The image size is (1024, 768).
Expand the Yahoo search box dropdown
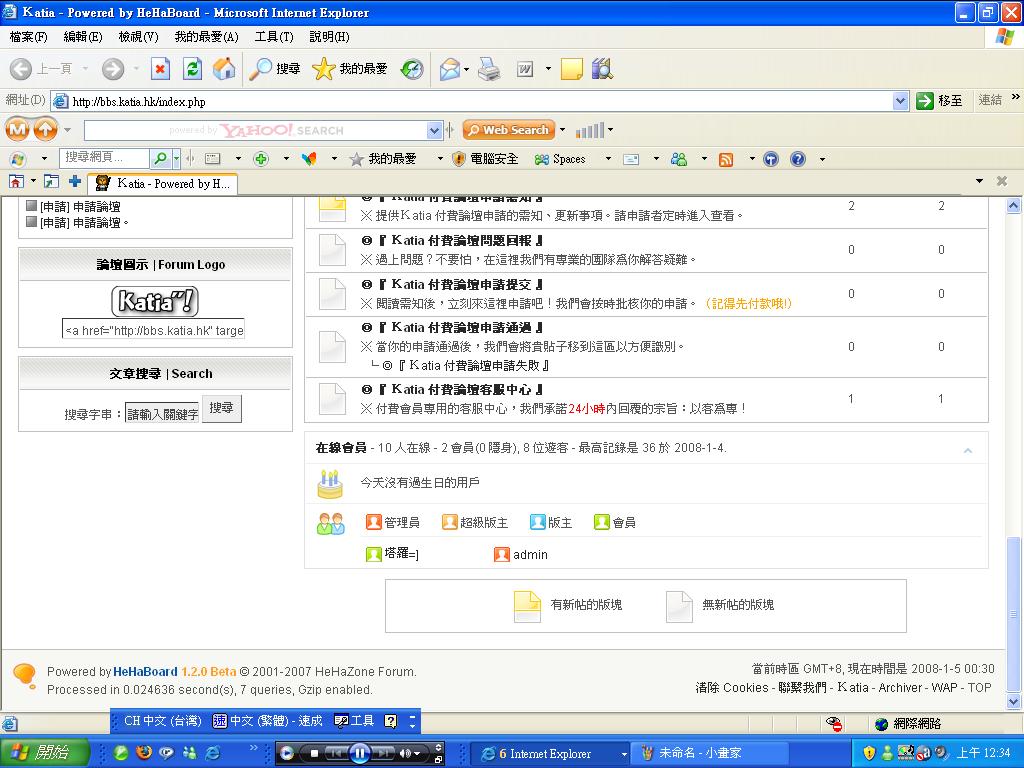(x=434, y=131)
